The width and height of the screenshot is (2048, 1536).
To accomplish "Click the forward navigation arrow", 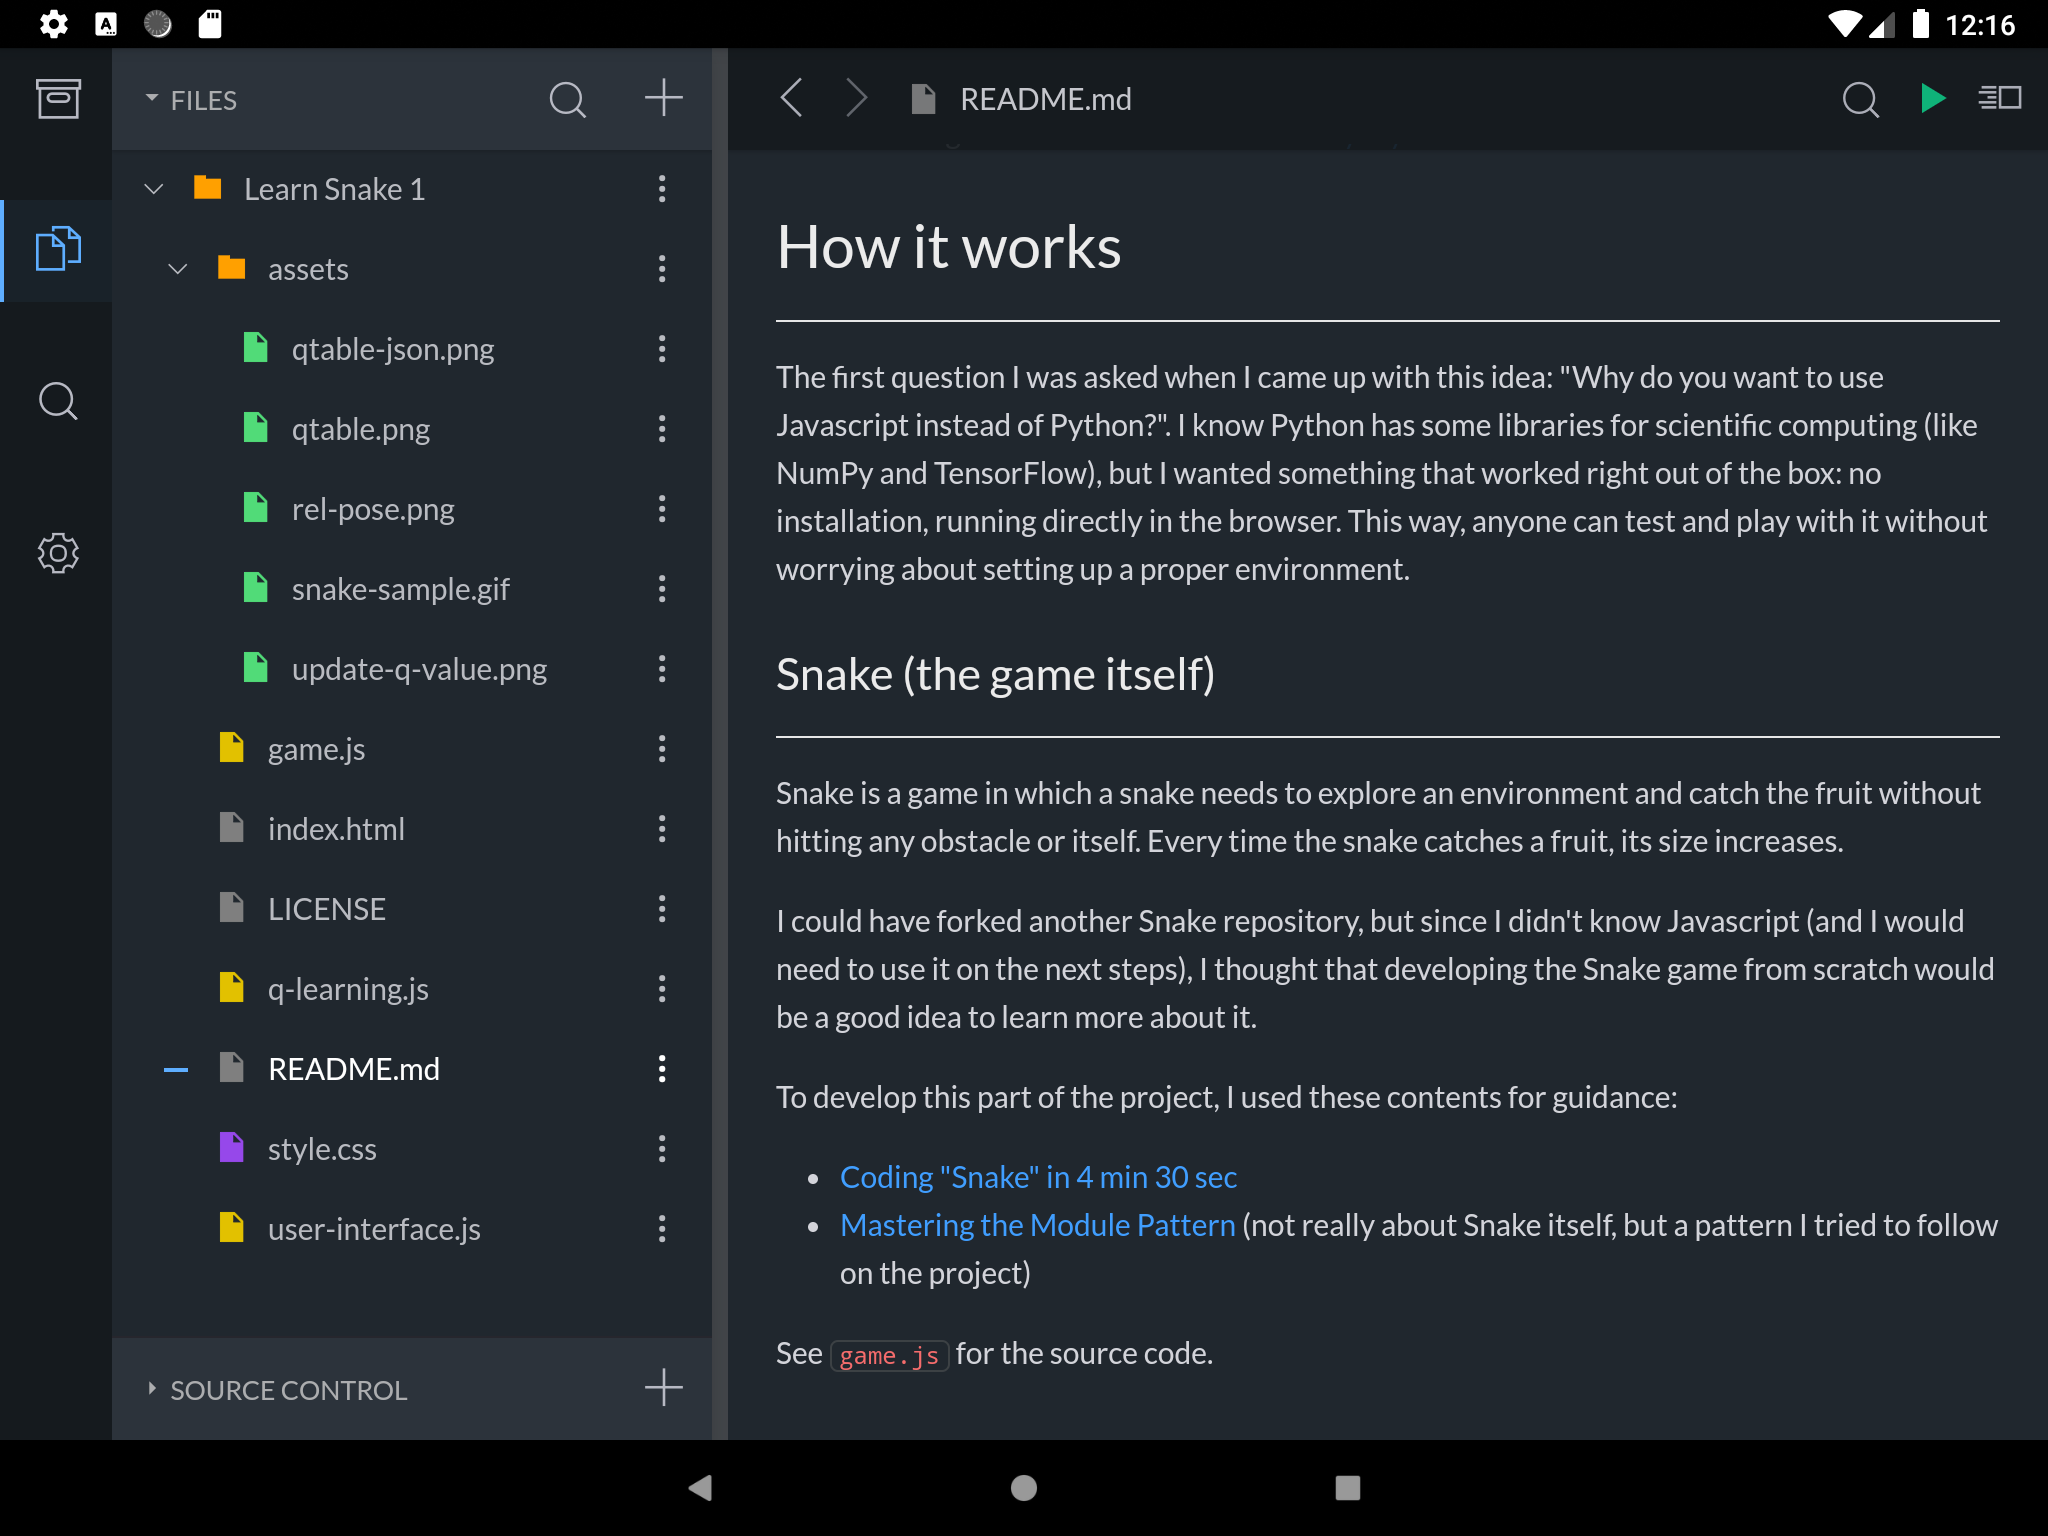I will (856, 98).
